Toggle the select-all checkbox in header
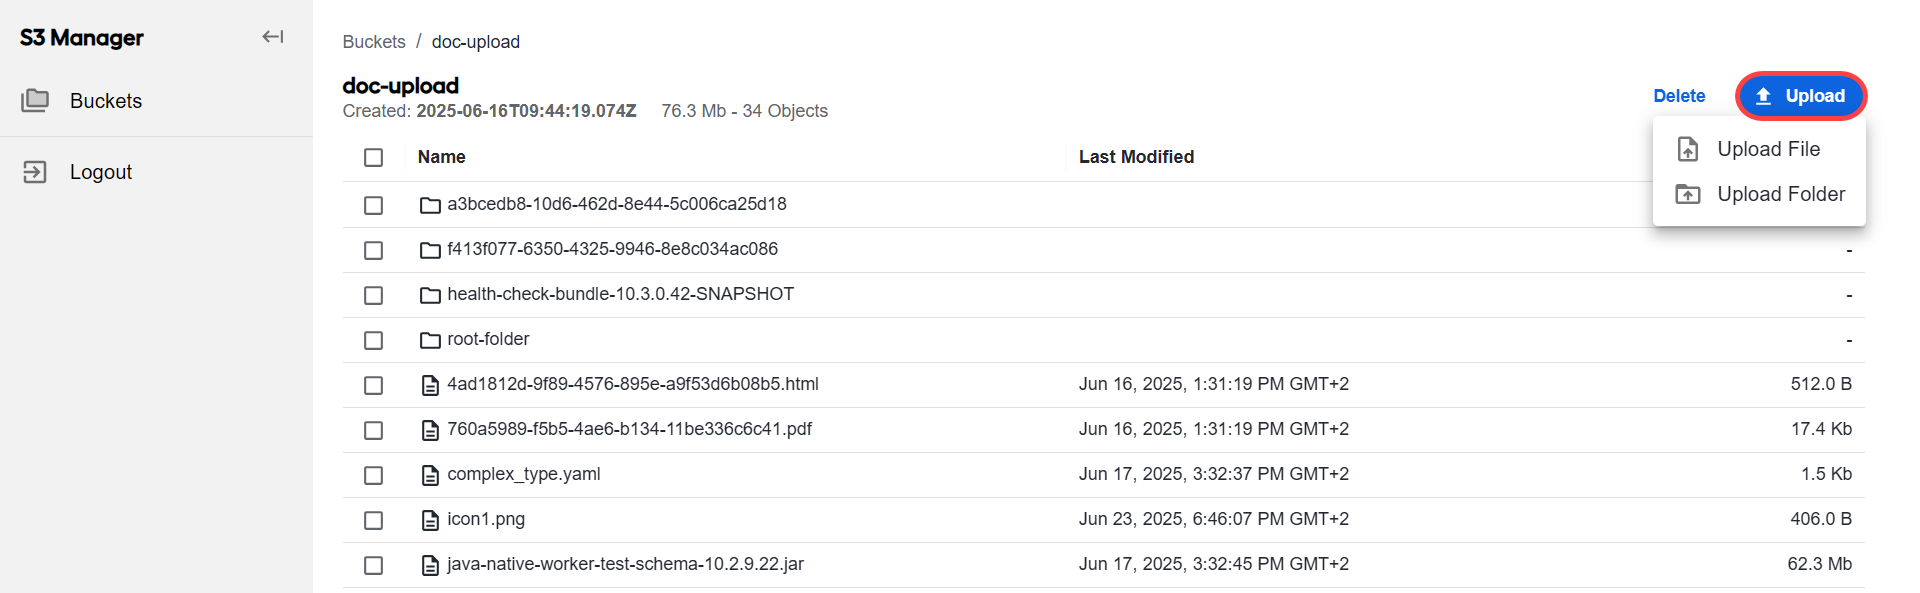 click(x=373, y=157)
